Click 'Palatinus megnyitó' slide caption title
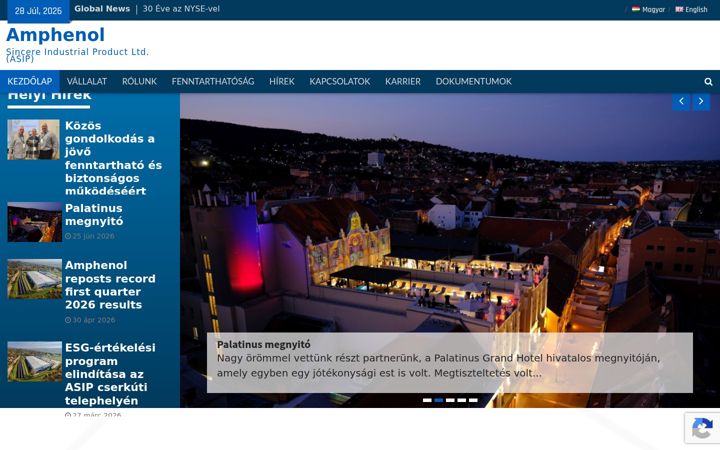 264,344
